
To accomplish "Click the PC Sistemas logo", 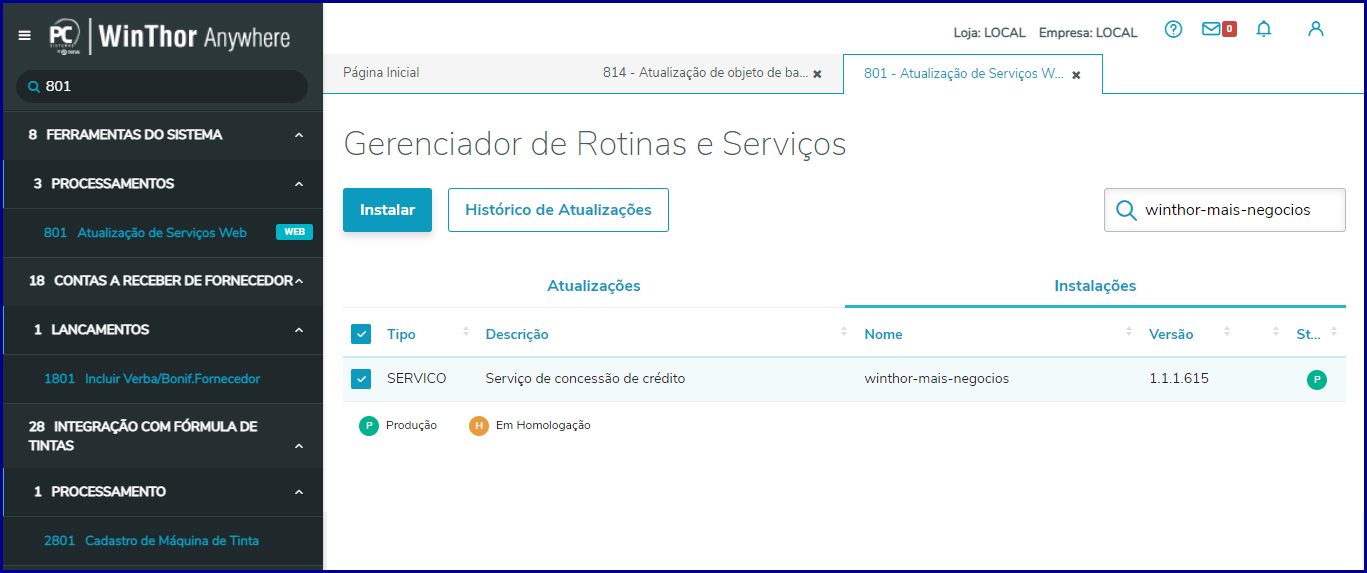I will (64, 36).
